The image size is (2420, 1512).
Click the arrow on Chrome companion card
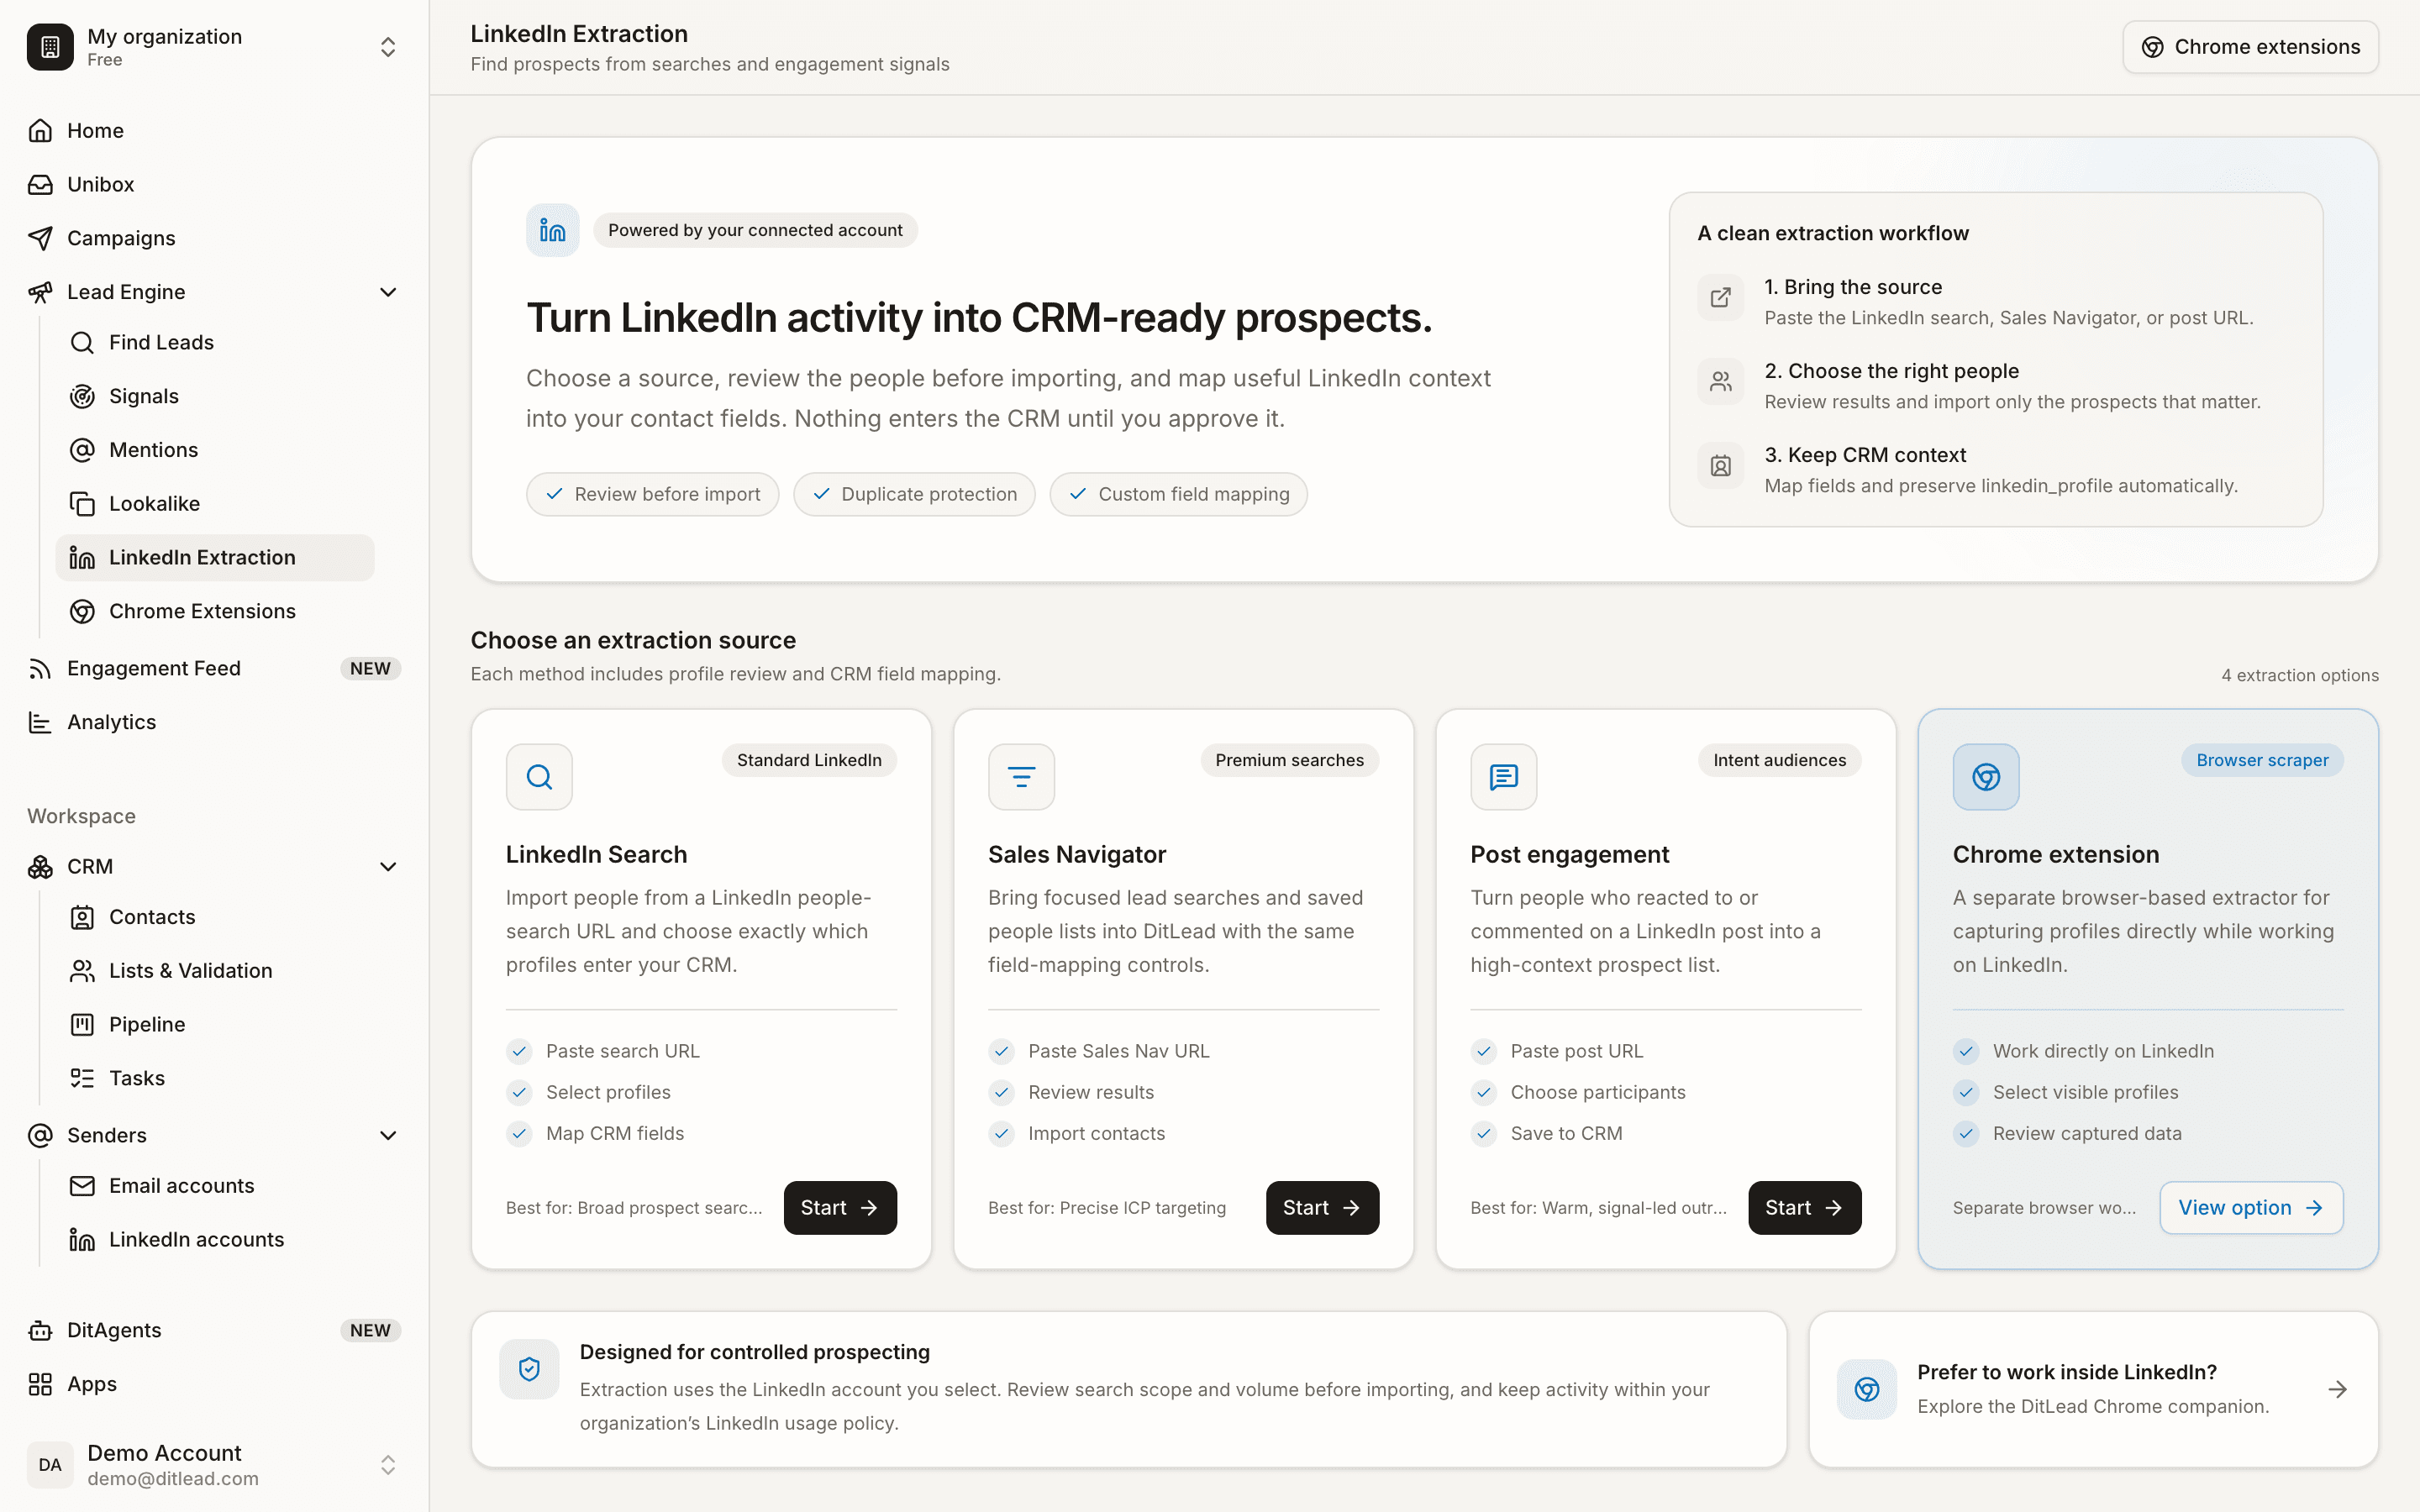point(2337,1389)
